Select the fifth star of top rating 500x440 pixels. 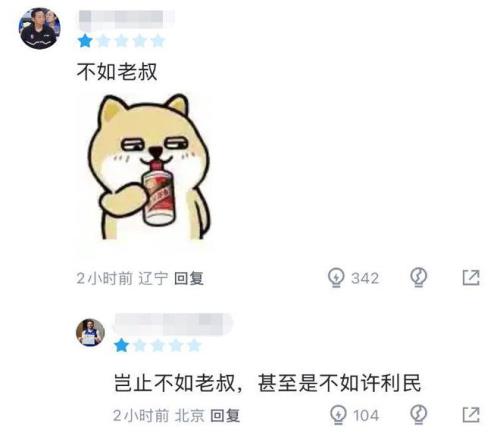[158, 41]
